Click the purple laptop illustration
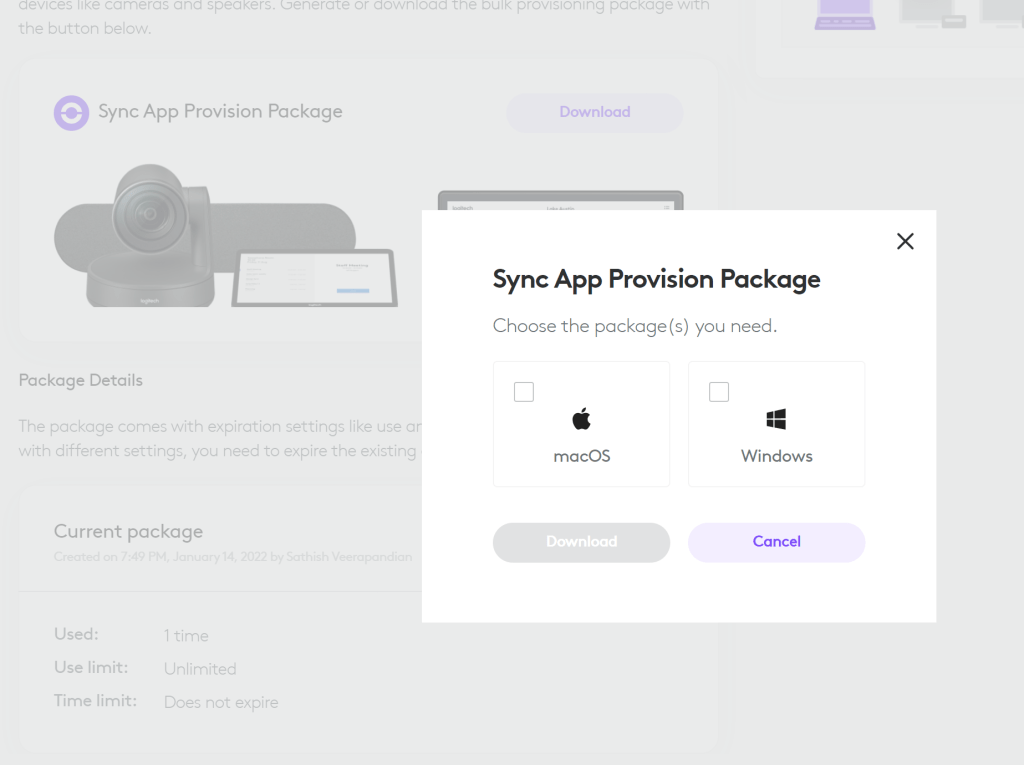The width and height of the screenshot is (1024, 765). 844,14
